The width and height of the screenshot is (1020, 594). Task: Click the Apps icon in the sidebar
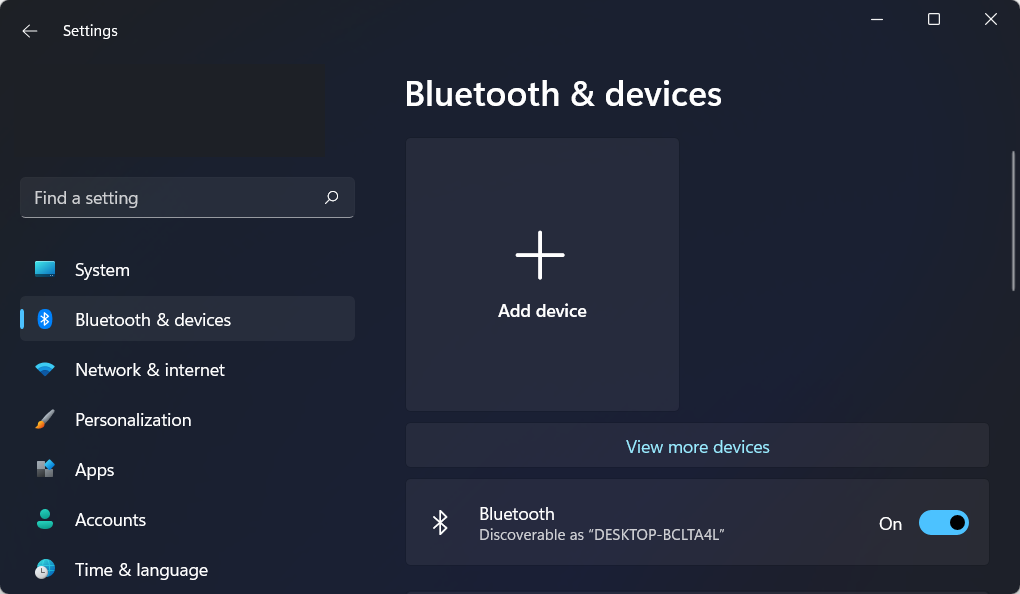coord(45,469)
